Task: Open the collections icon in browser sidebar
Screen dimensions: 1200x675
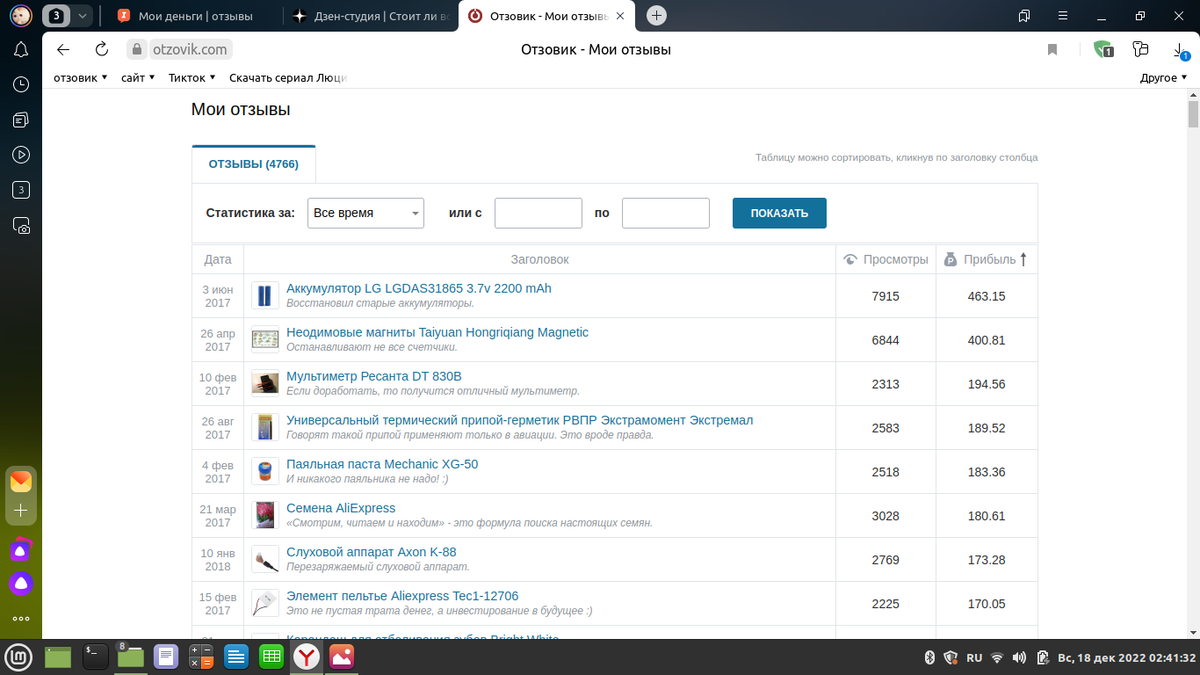Action: (21, 120)
